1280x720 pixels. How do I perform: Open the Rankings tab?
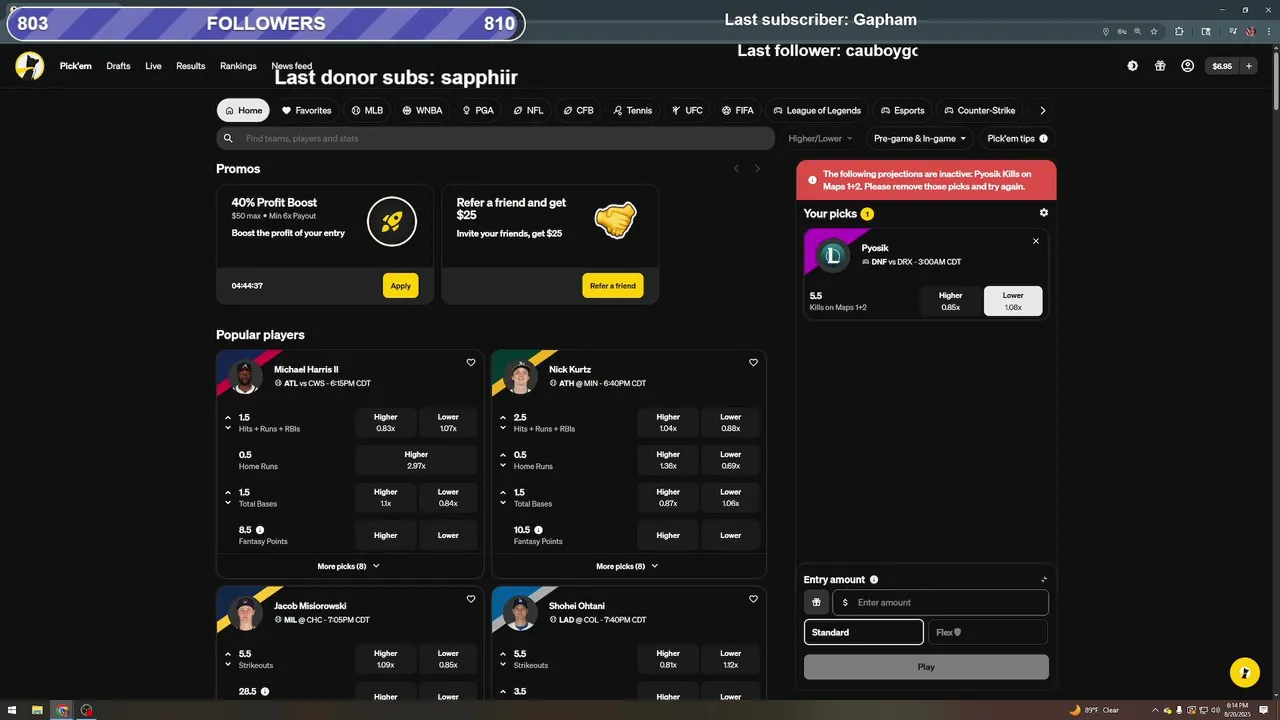pos(238,66)
